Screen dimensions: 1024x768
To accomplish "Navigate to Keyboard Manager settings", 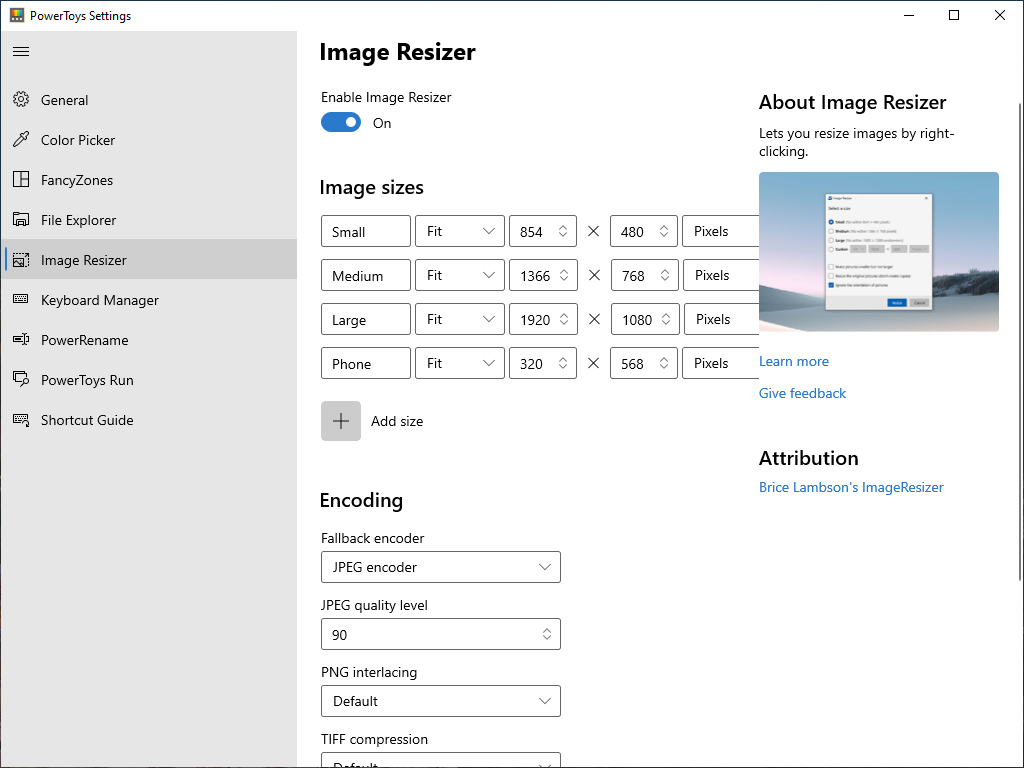I will (149, 300).
